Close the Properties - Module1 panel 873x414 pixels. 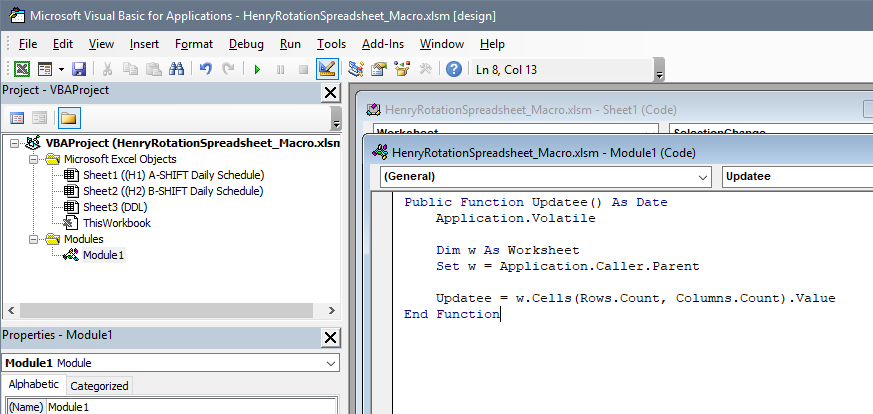click(330, 337)
